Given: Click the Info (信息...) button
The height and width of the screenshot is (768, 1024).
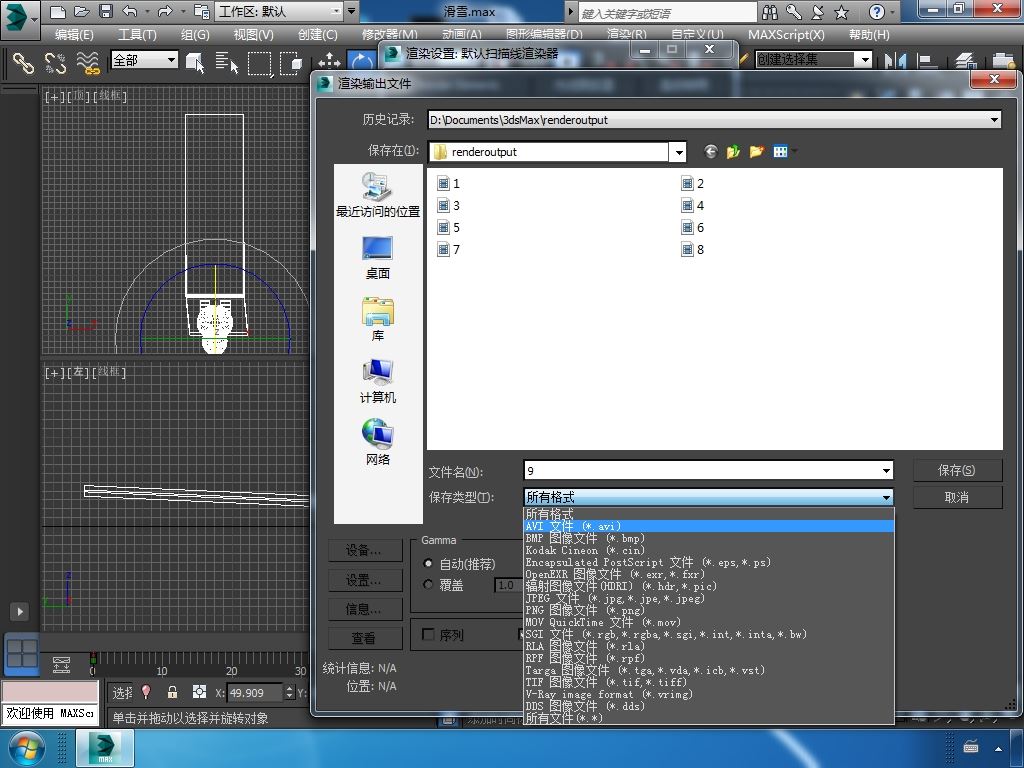Looking at the screenshot, I should point(364,609).
